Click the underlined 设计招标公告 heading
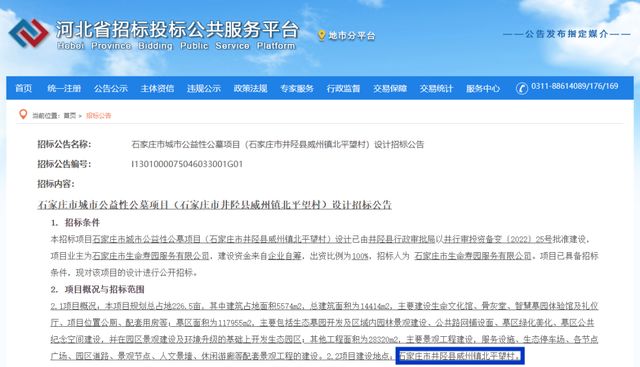 pyautogui.click(x=214, y=205)
